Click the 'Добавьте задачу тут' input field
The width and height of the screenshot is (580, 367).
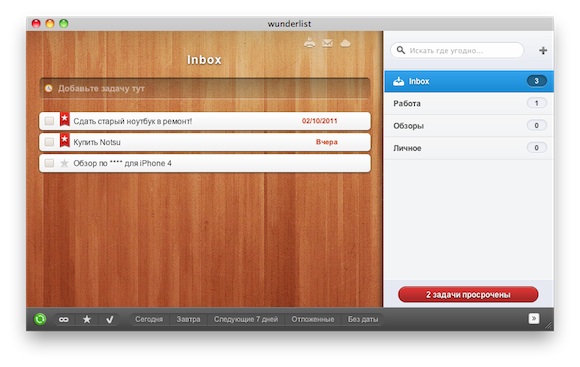[205, 88]
